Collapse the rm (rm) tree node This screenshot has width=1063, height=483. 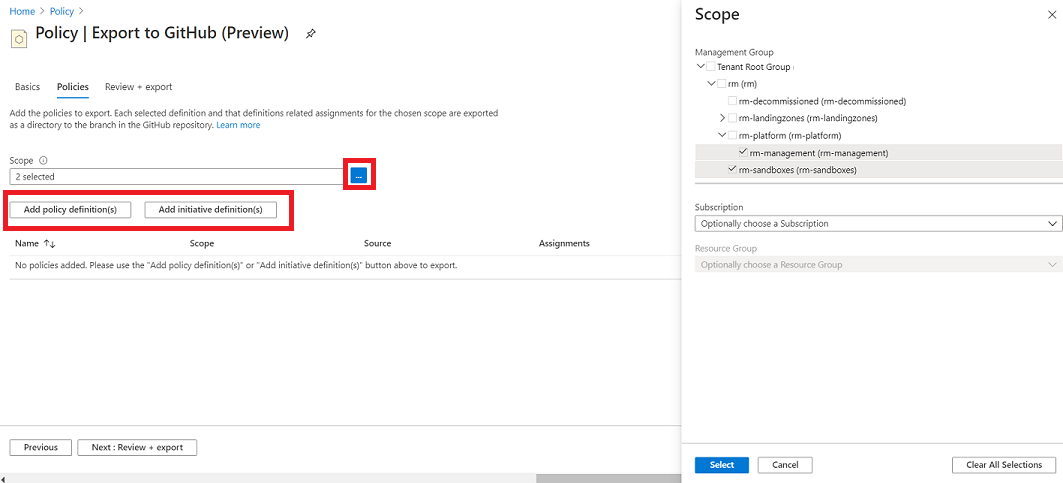pos(711,83)
